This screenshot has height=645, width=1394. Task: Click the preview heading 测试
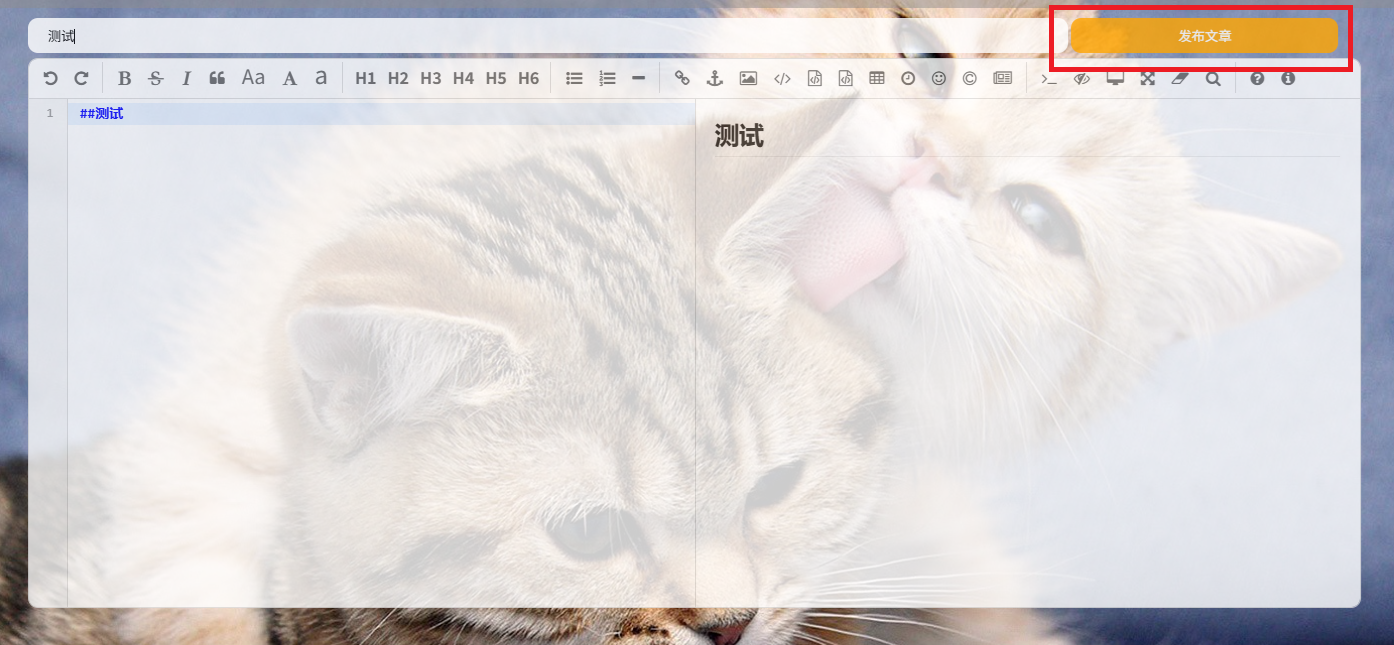(x=739, y=137)
